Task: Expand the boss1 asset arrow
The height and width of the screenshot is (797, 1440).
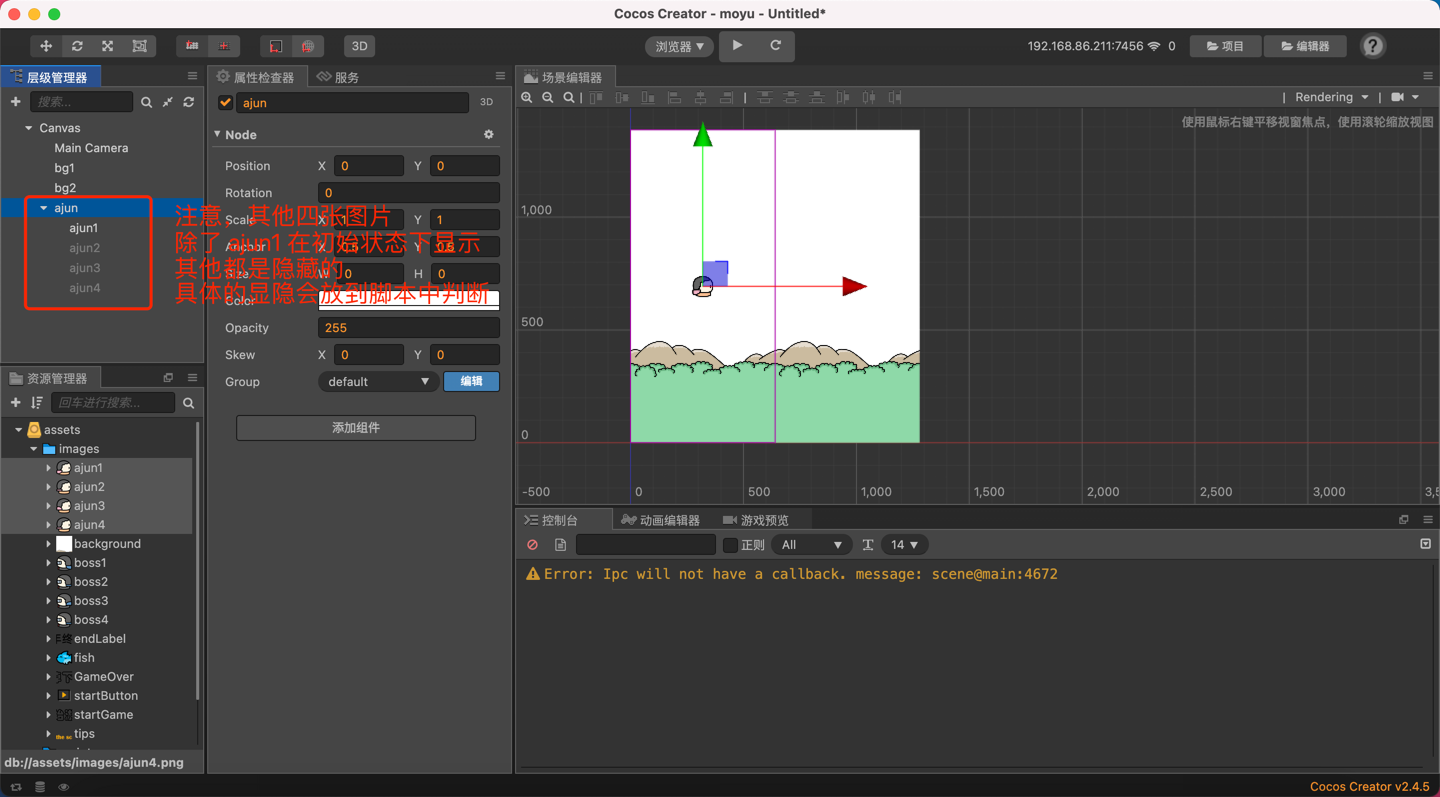Action: click(x=48, y=563)
